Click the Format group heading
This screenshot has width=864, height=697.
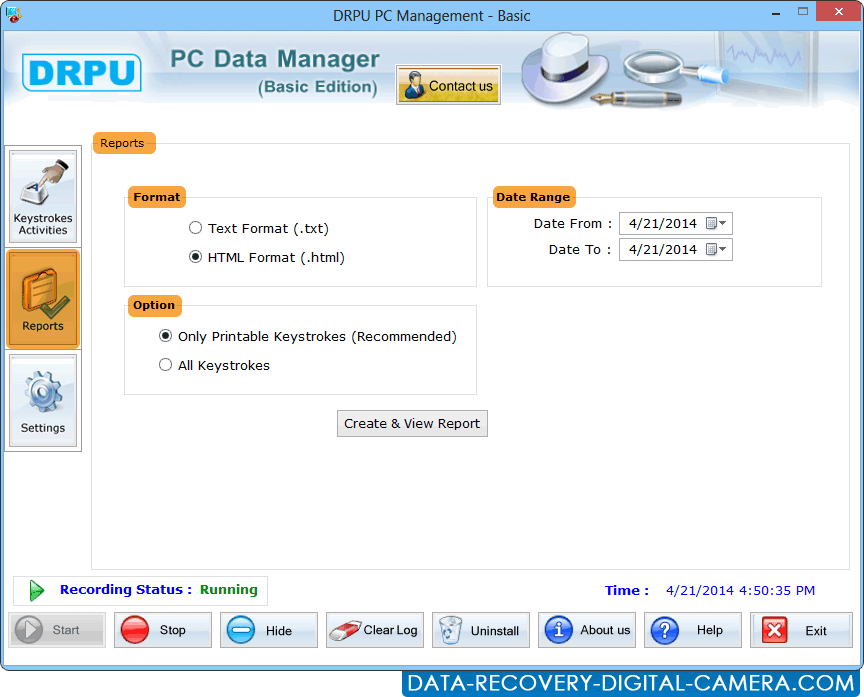tap(156, 197)
